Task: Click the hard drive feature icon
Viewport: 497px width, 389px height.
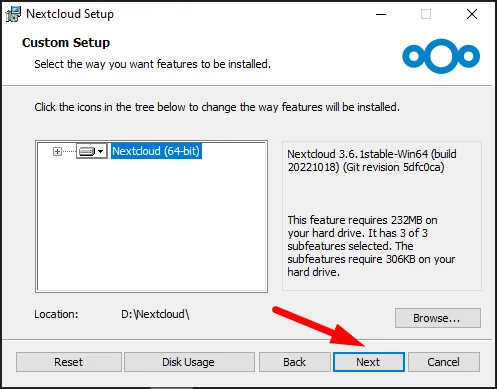Action: [87, 151]
